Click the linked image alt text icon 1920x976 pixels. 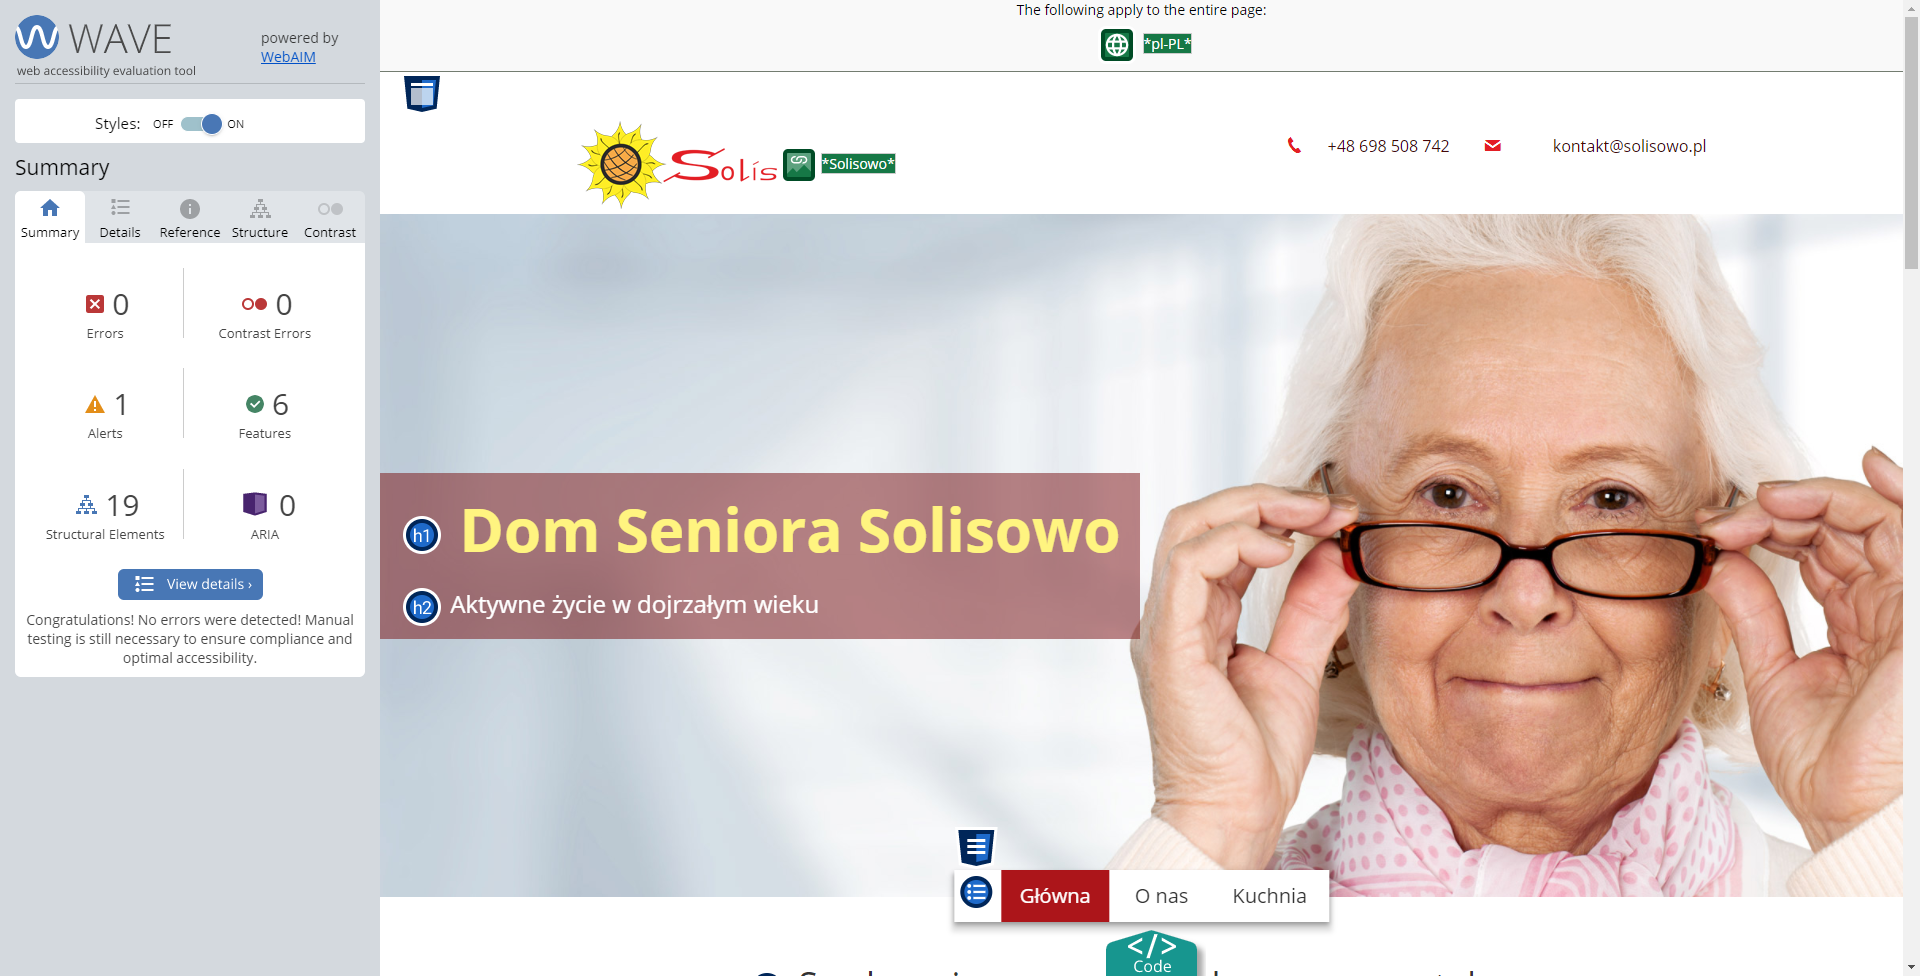pos(799,164)
